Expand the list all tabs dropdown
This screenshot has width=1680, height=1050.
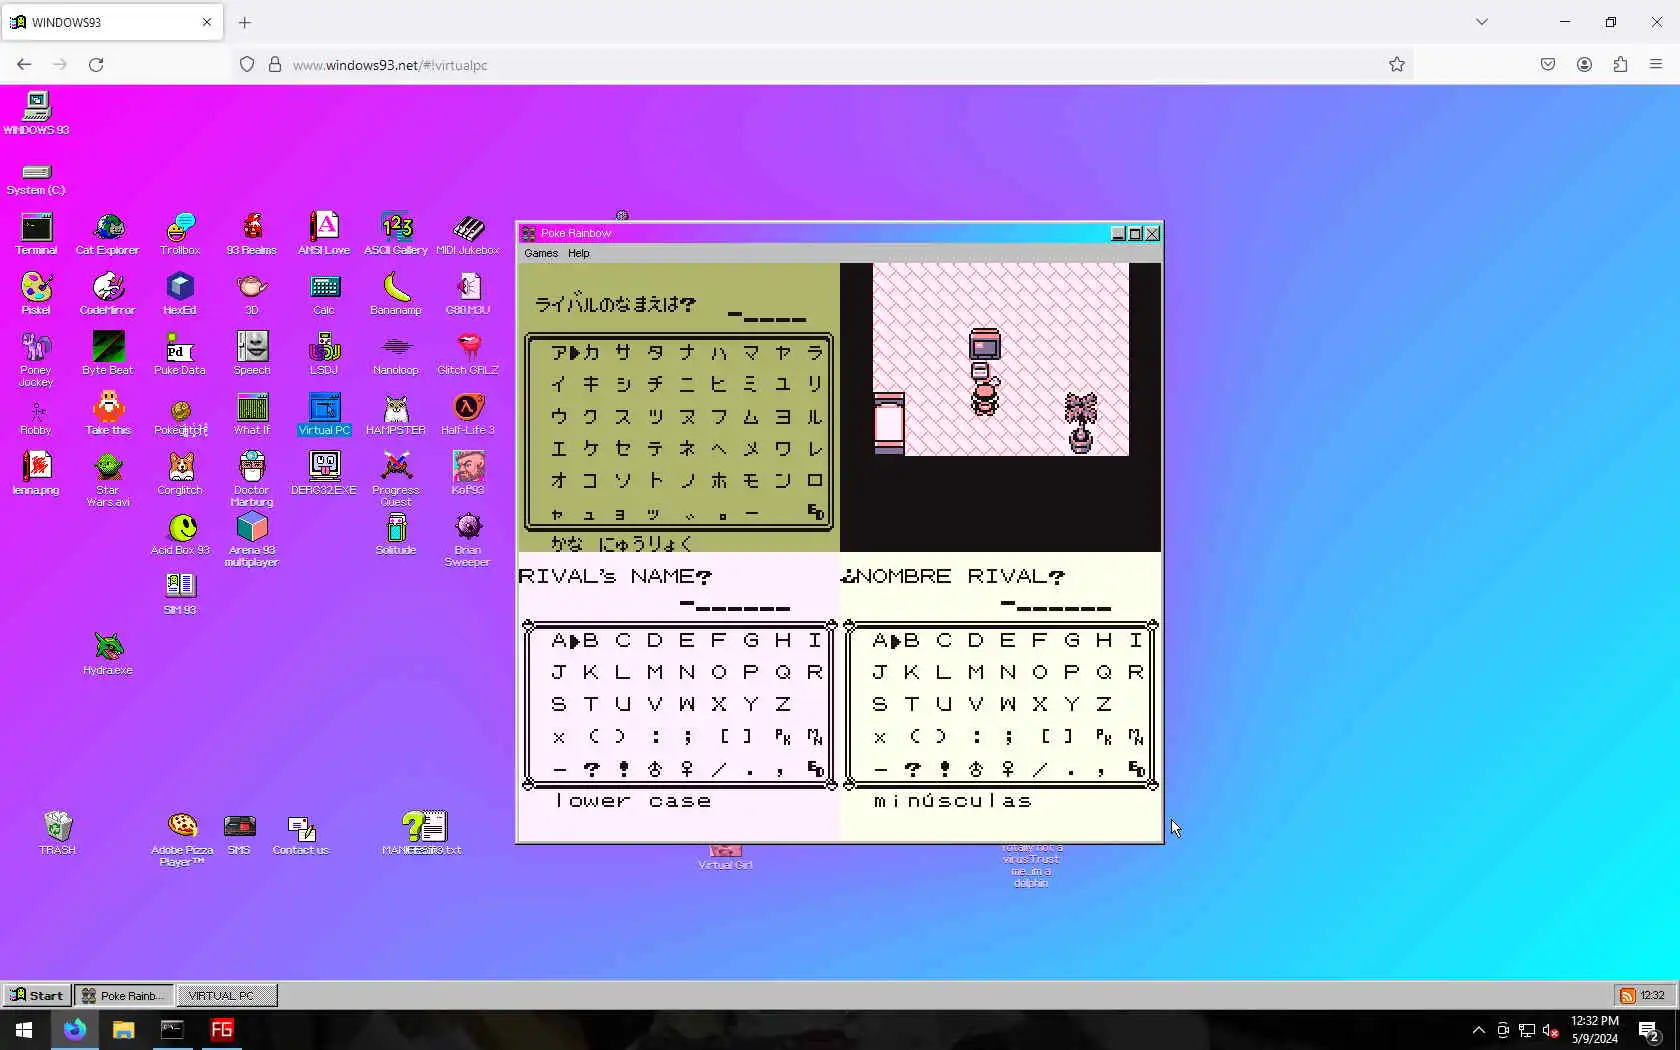pyautogui.click(x=1482, y=22)
